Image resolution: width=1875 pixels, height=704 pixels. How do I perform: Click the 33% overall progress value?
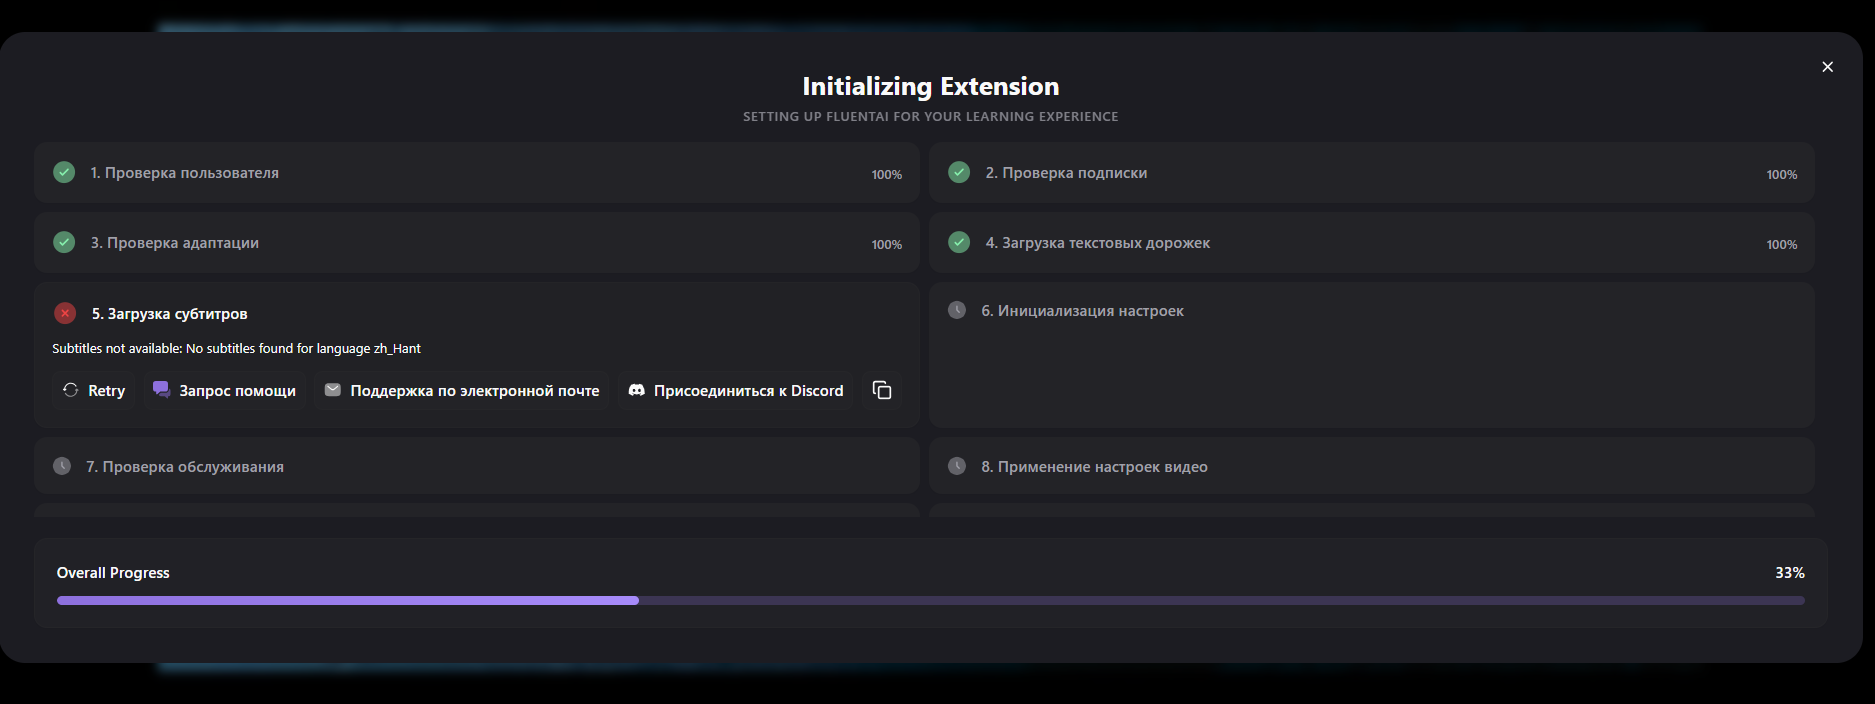pos(1790,573)
